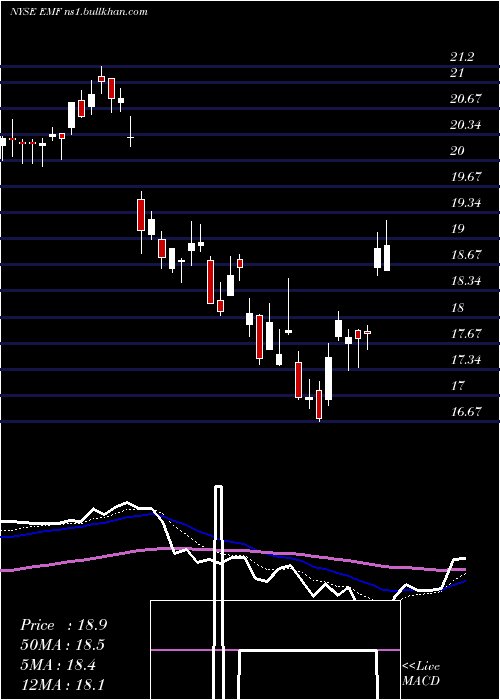Image resolution: width=500 pixels, height=700 pixels.
Task: Click the 19 price axis label
Action: click(457, 229)
